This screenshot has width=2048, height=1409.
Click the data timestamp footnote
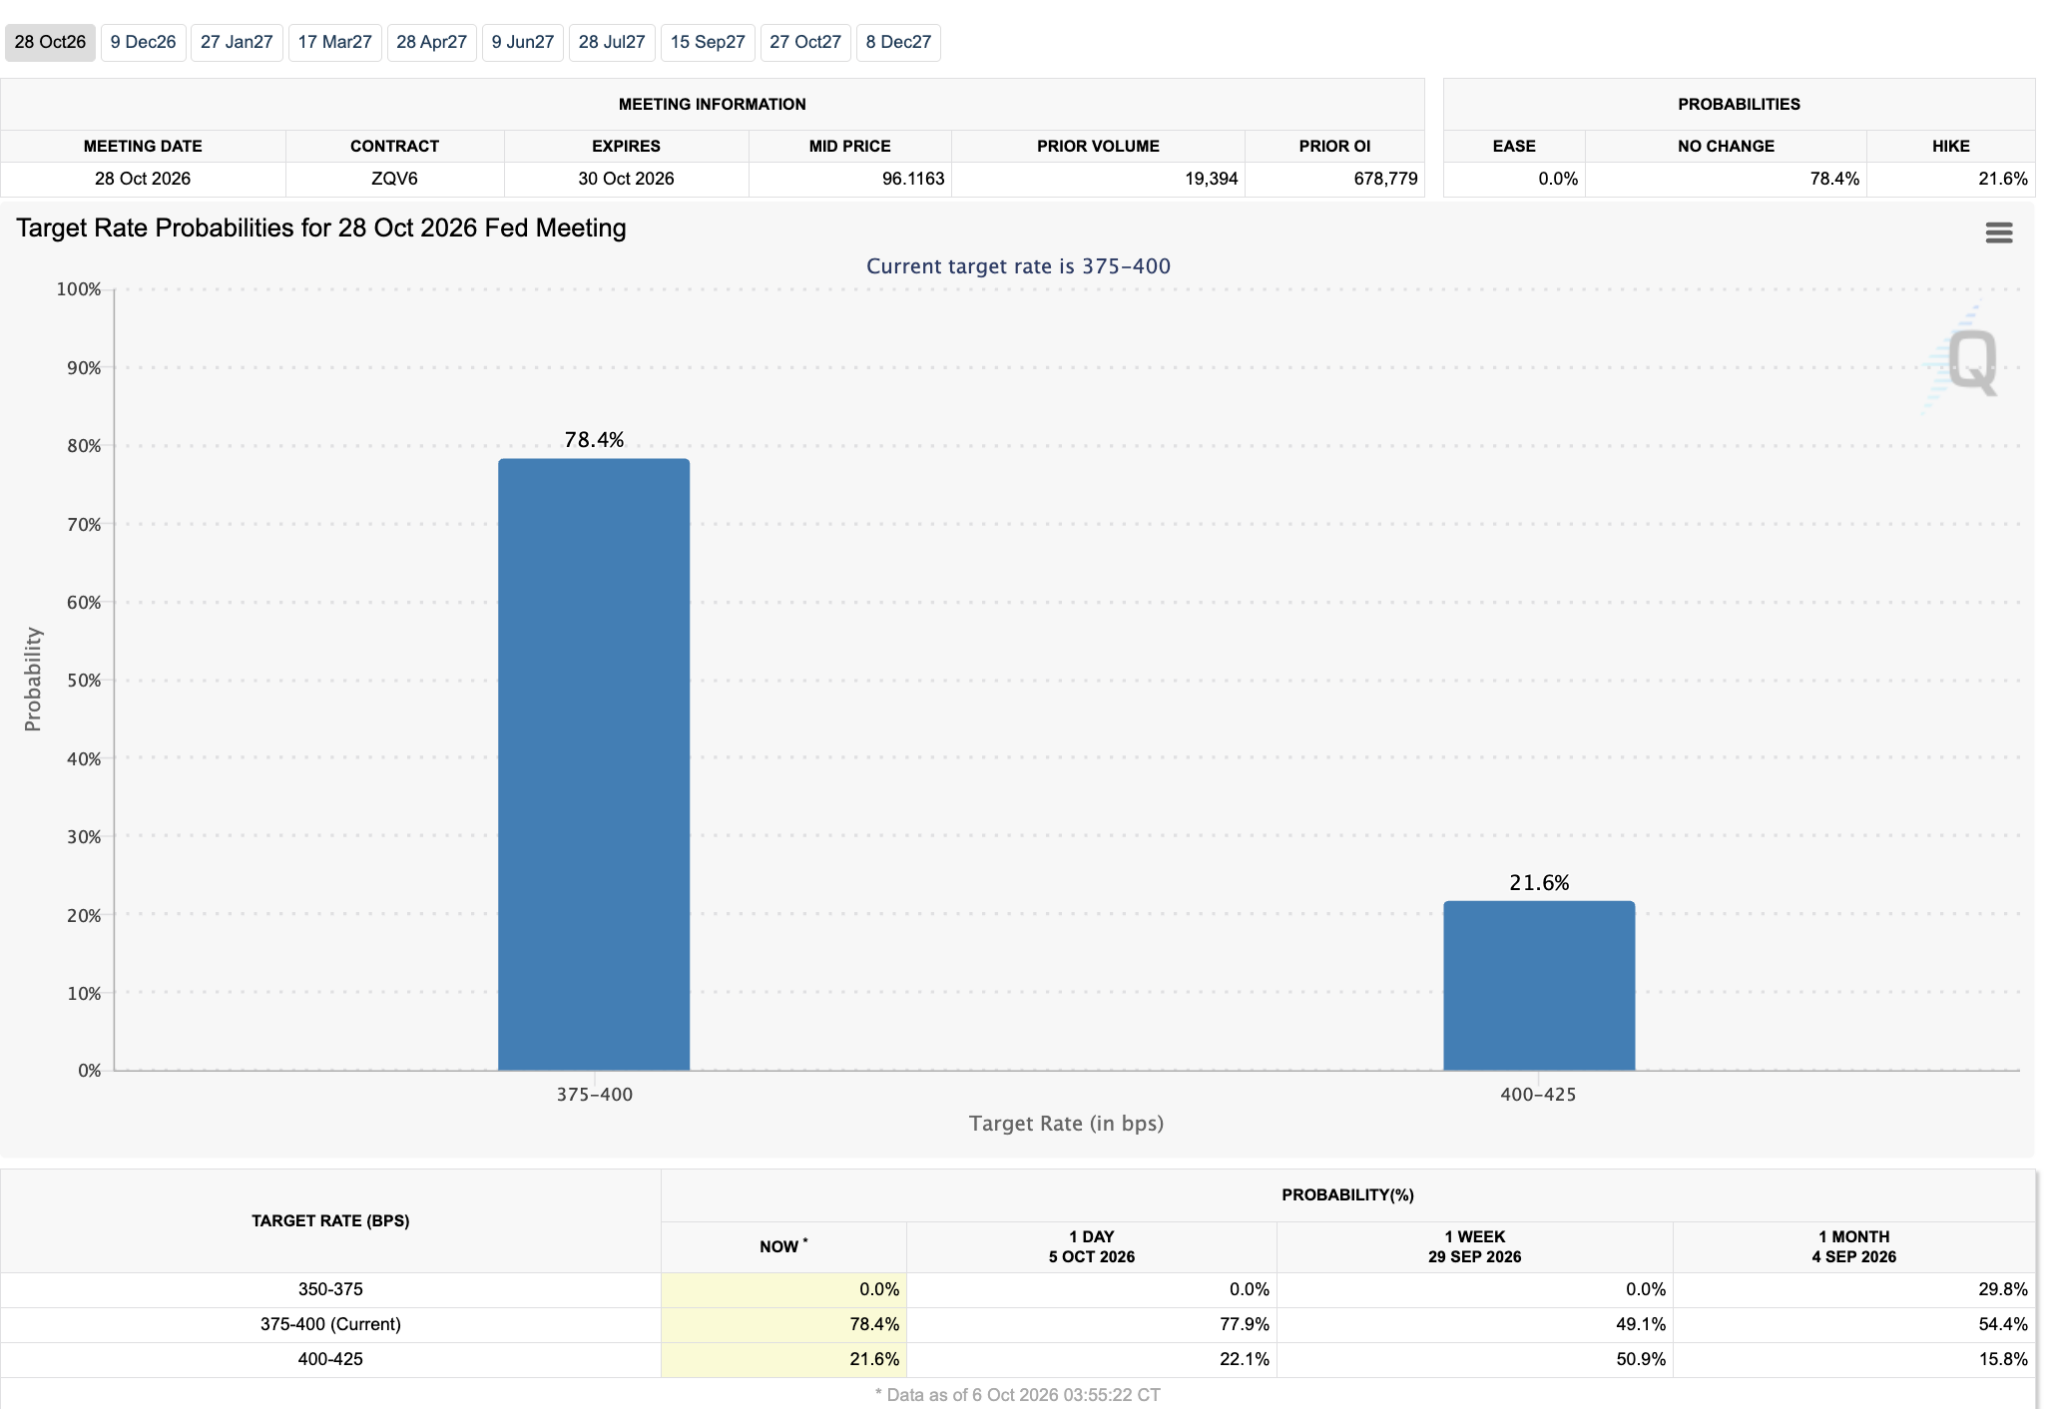(x=1017, y=1394)
